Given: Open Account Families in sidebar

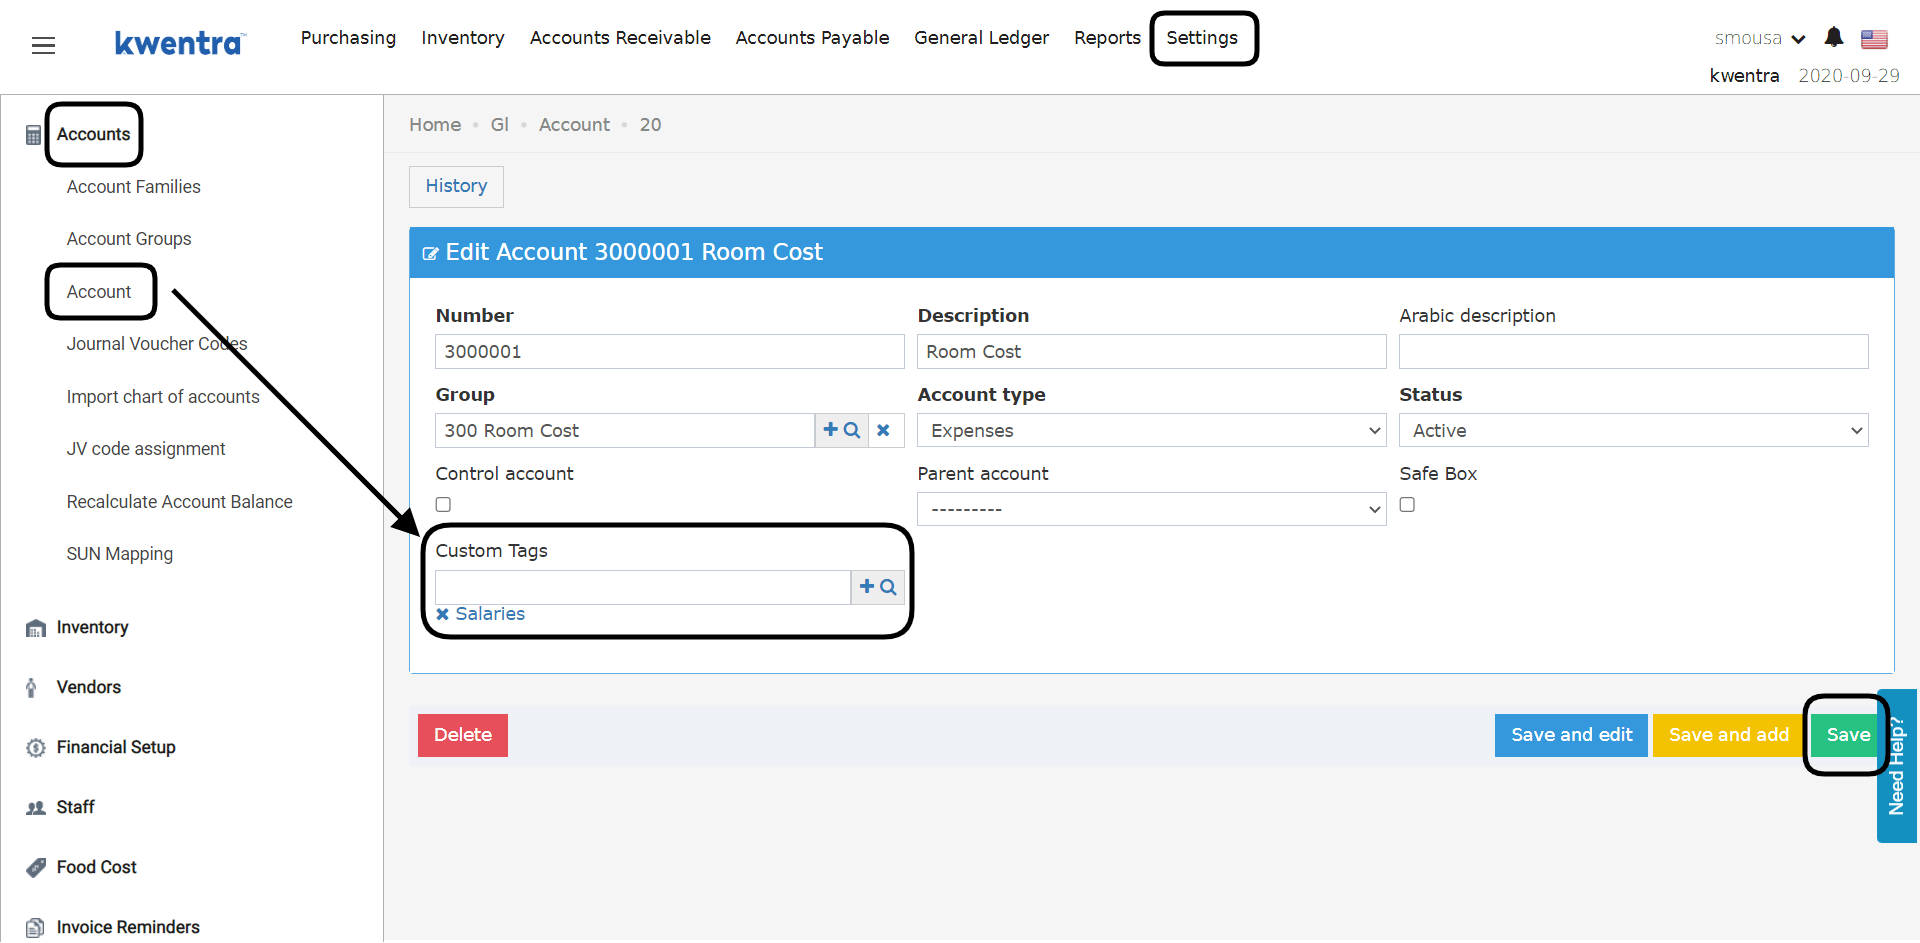Looking at the screenshot, I should [x=134, y=187].
